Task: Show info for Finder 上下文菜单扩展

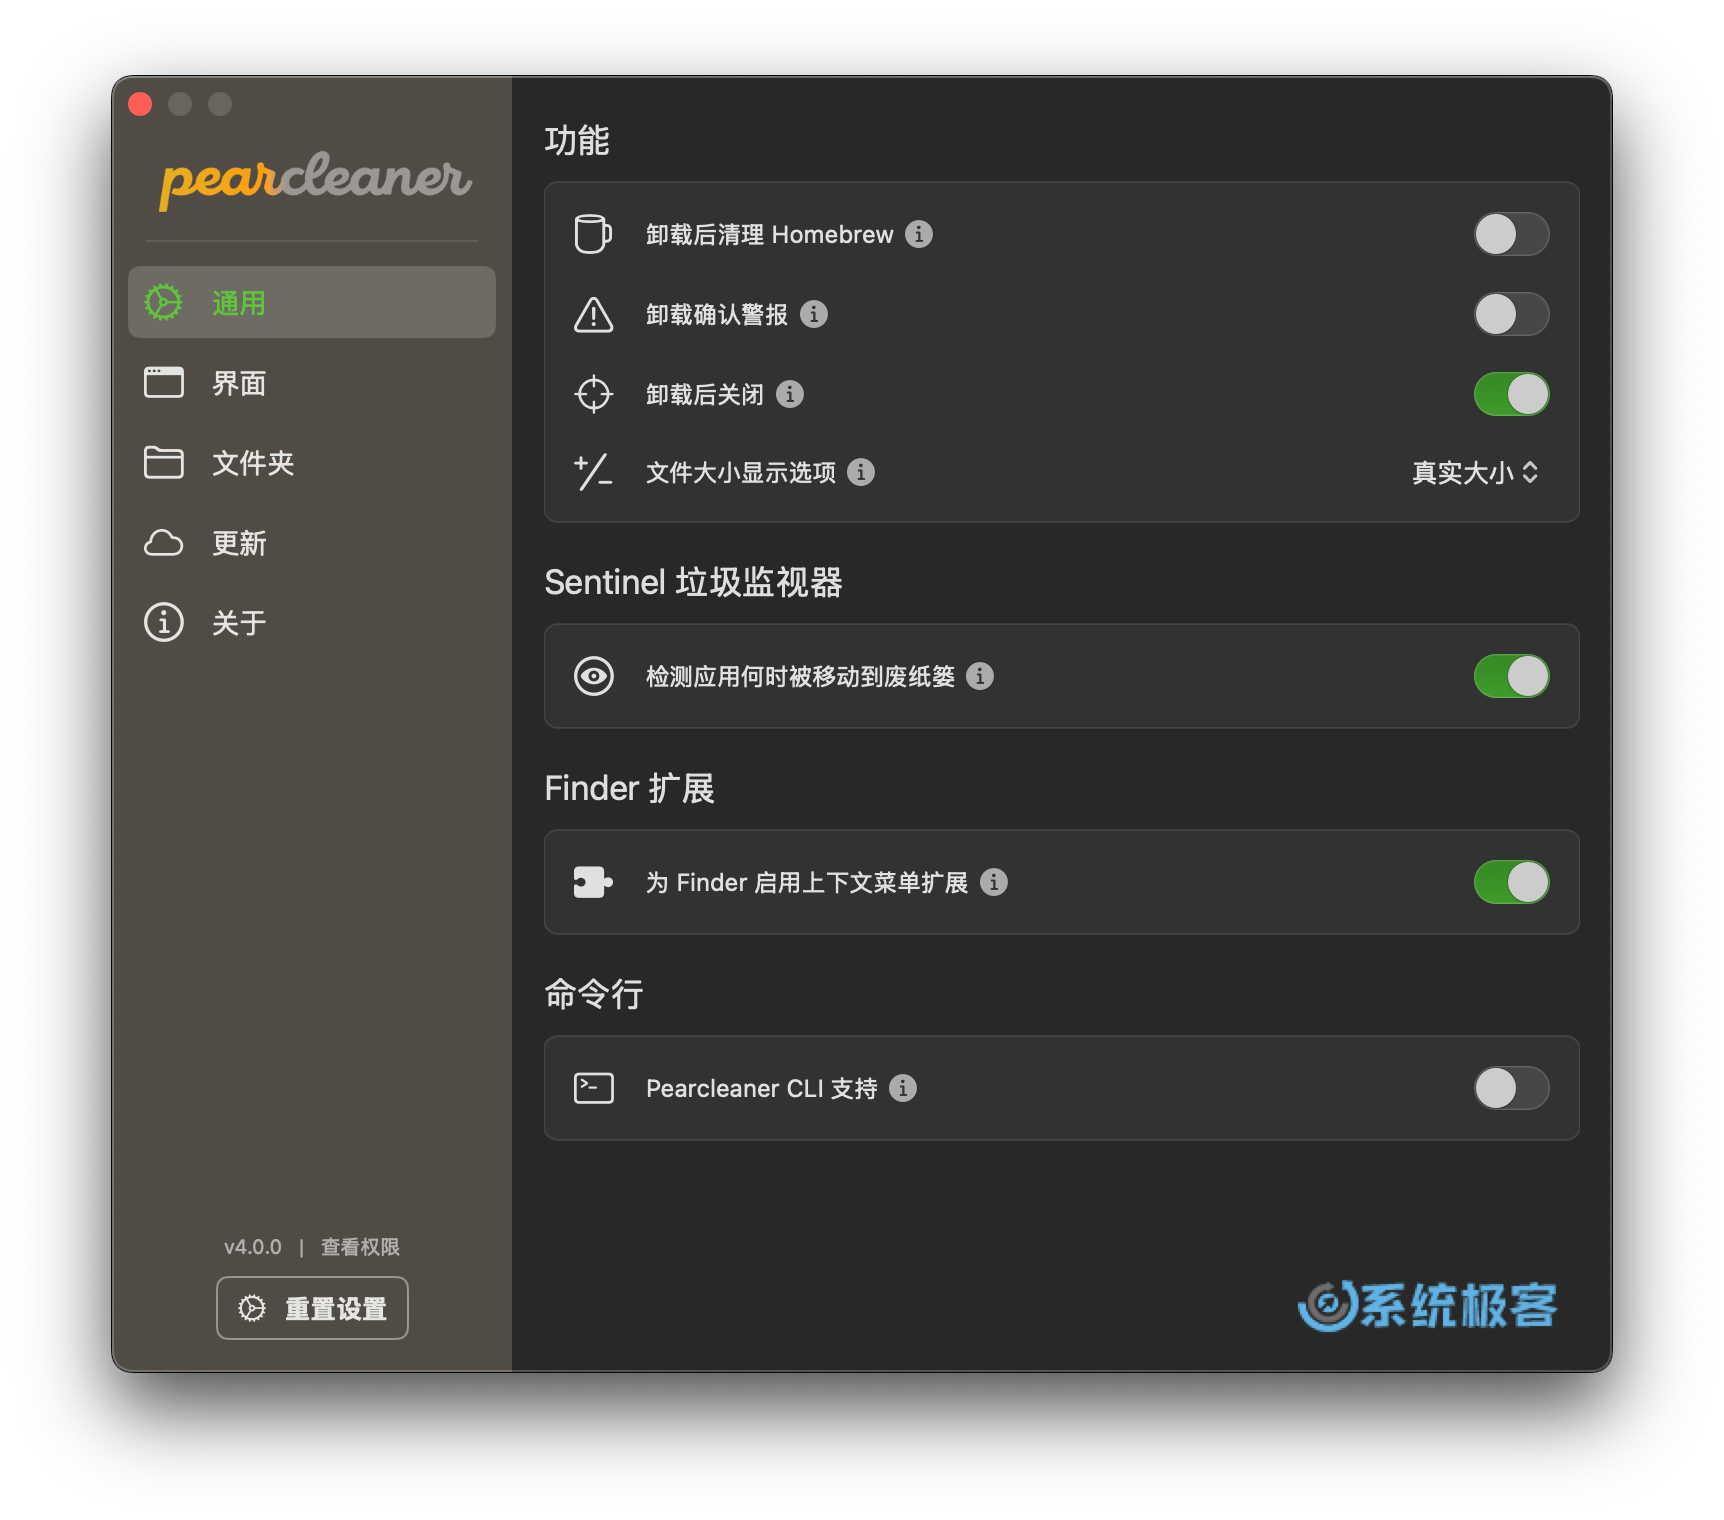Action: [994, 882]
